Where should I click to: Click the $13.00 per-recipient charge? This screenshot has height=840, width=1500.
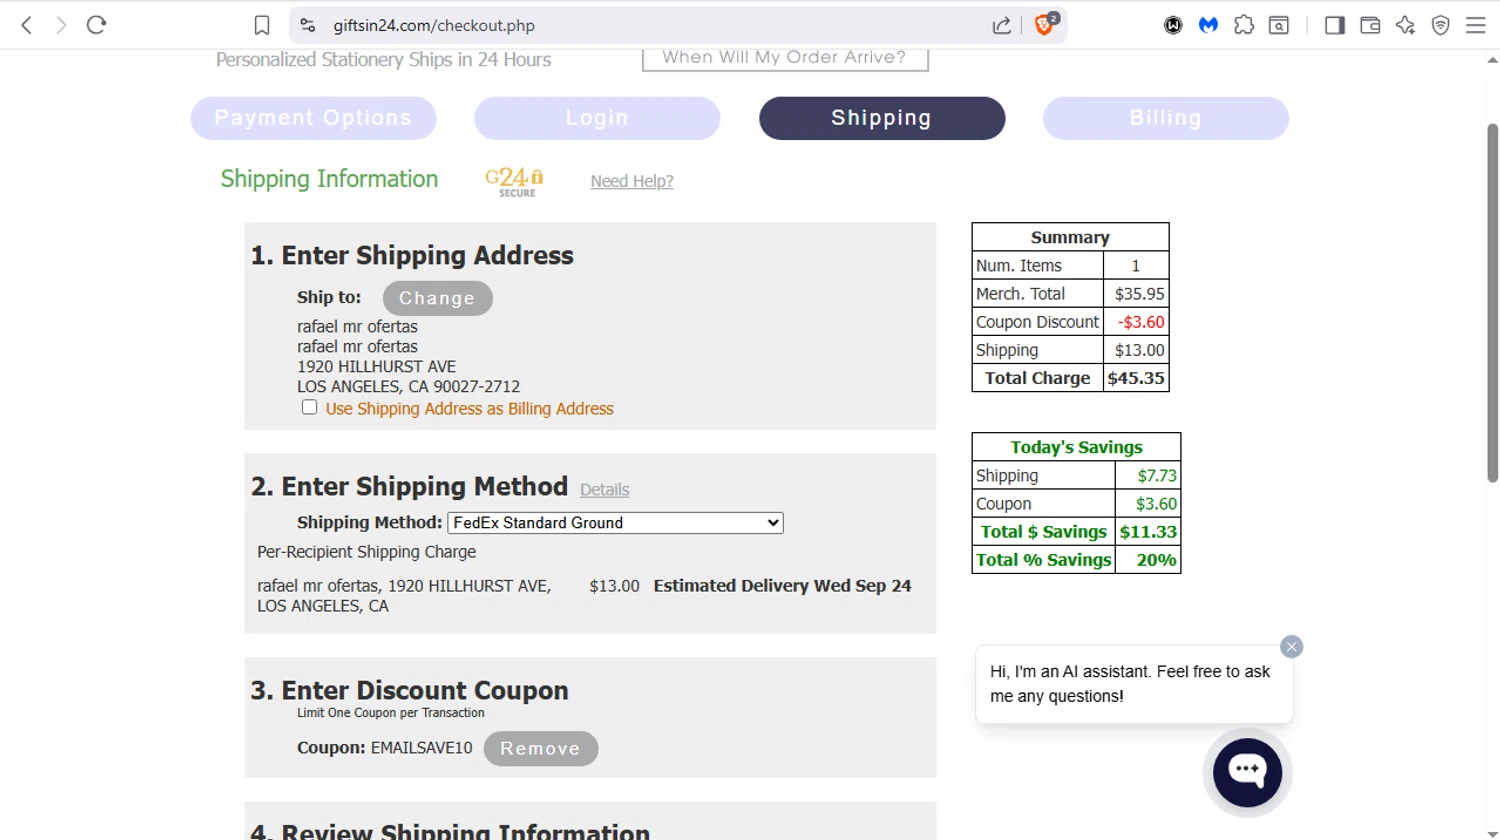pos(614,586)
